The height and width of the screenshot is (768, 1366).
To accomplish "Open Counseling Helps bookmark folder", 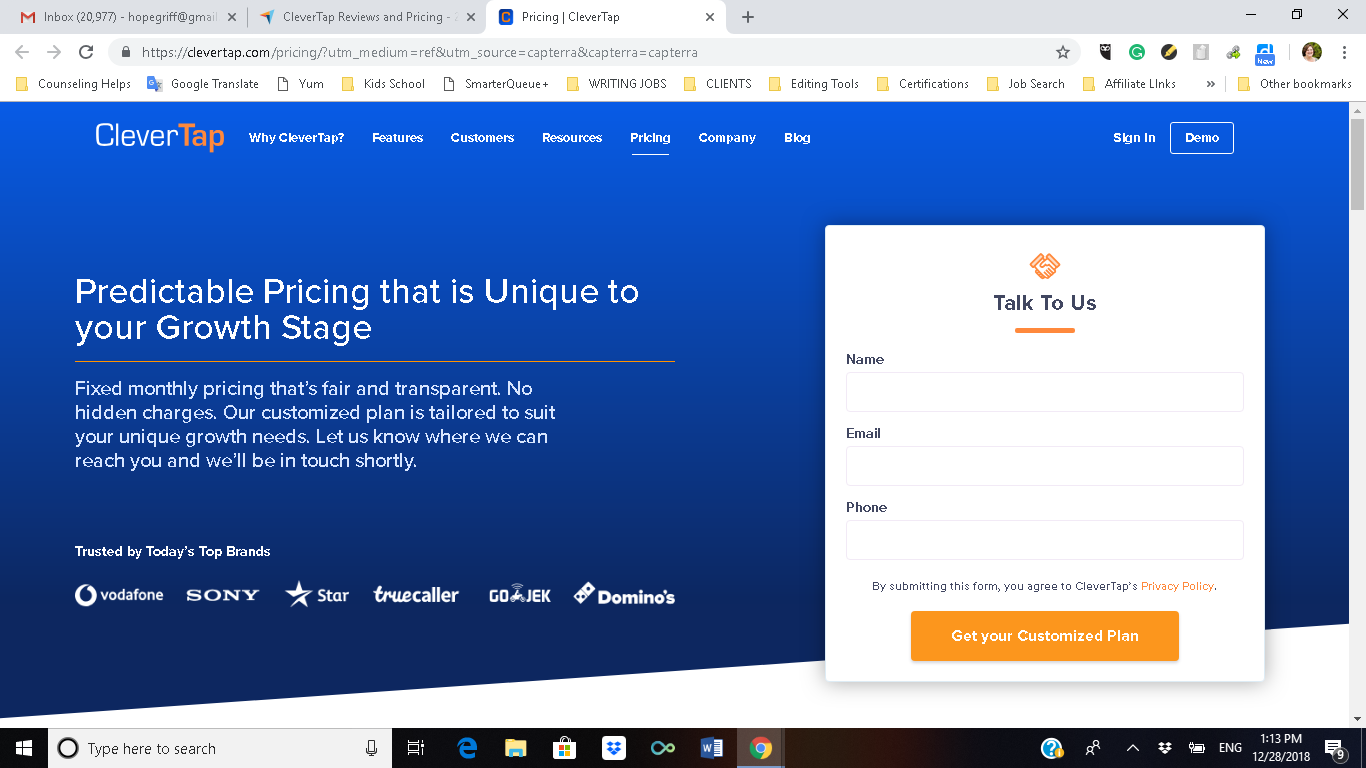I will [x=73, y=84].
